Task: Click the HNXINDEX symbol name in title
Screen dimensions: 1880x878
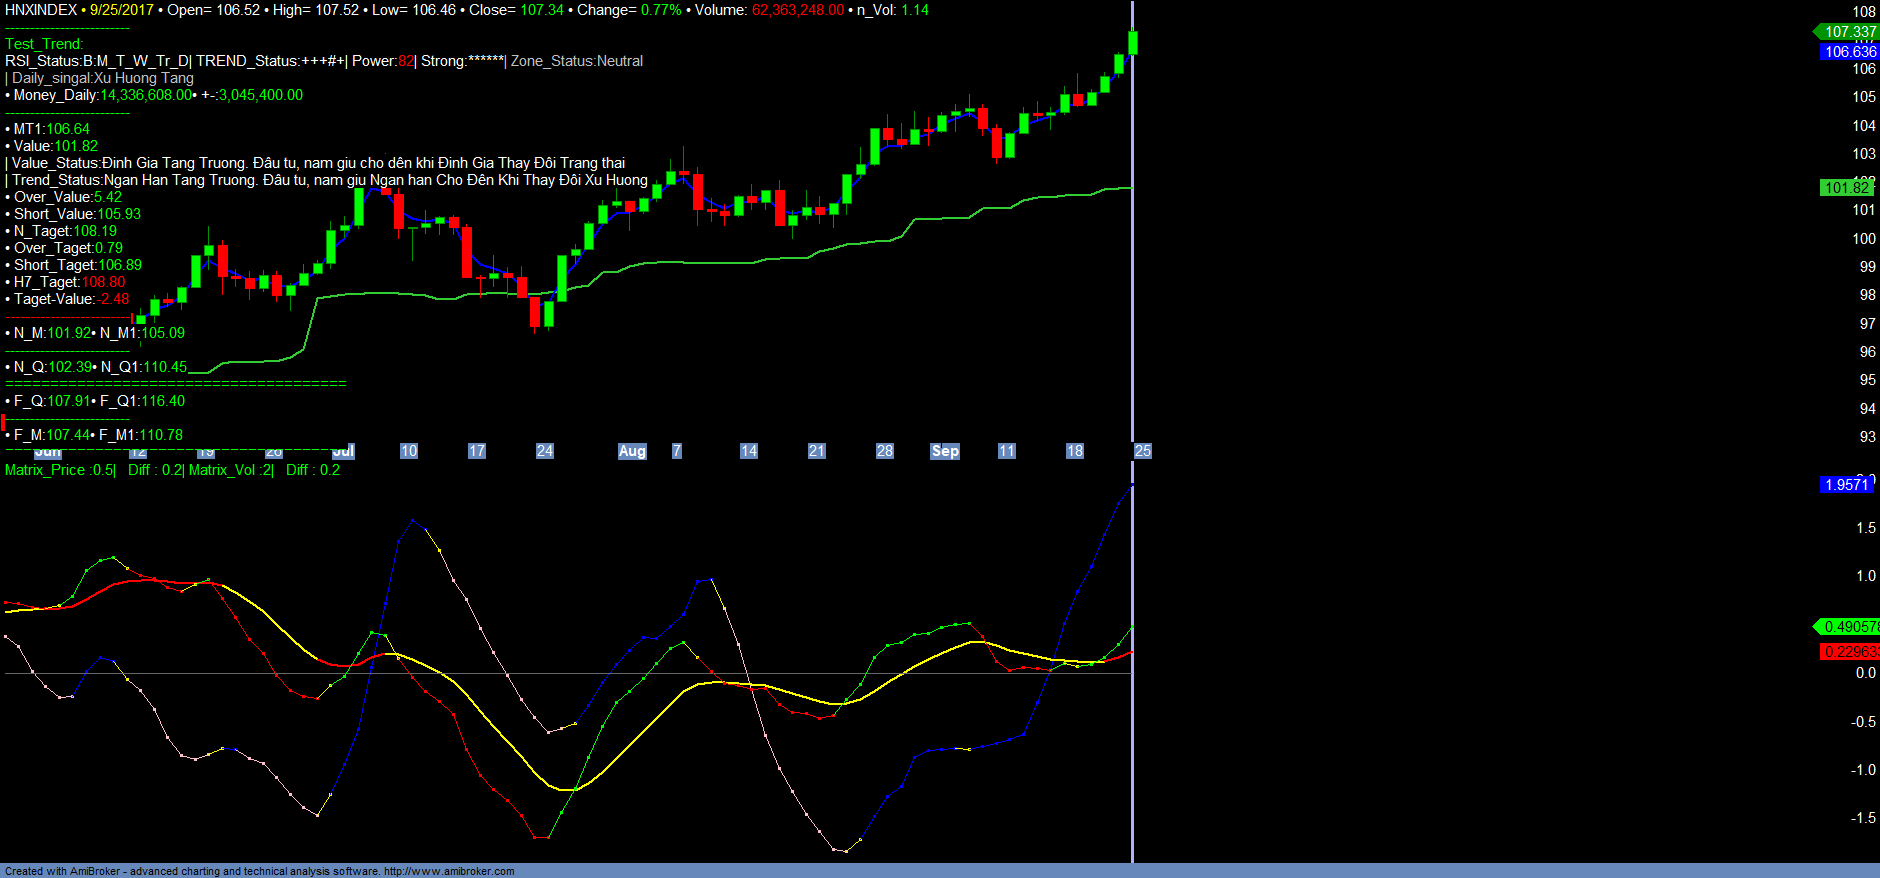Action: tap(41, 10)
